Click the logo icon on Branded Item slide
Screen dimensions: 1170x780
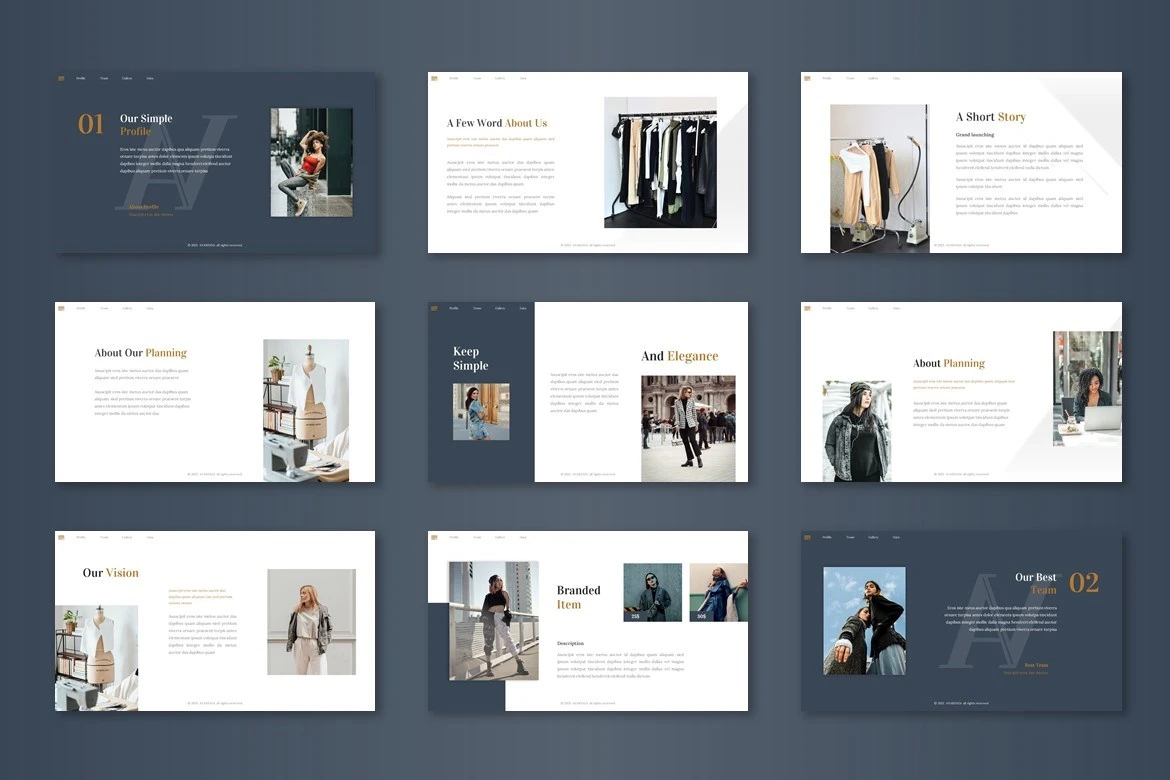coord(434,537)
